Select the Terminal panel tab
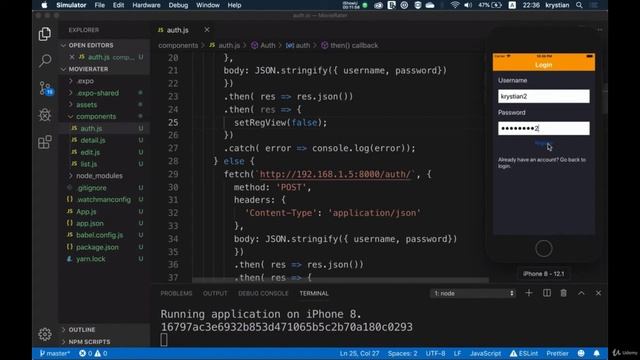 tap(314, 293)
